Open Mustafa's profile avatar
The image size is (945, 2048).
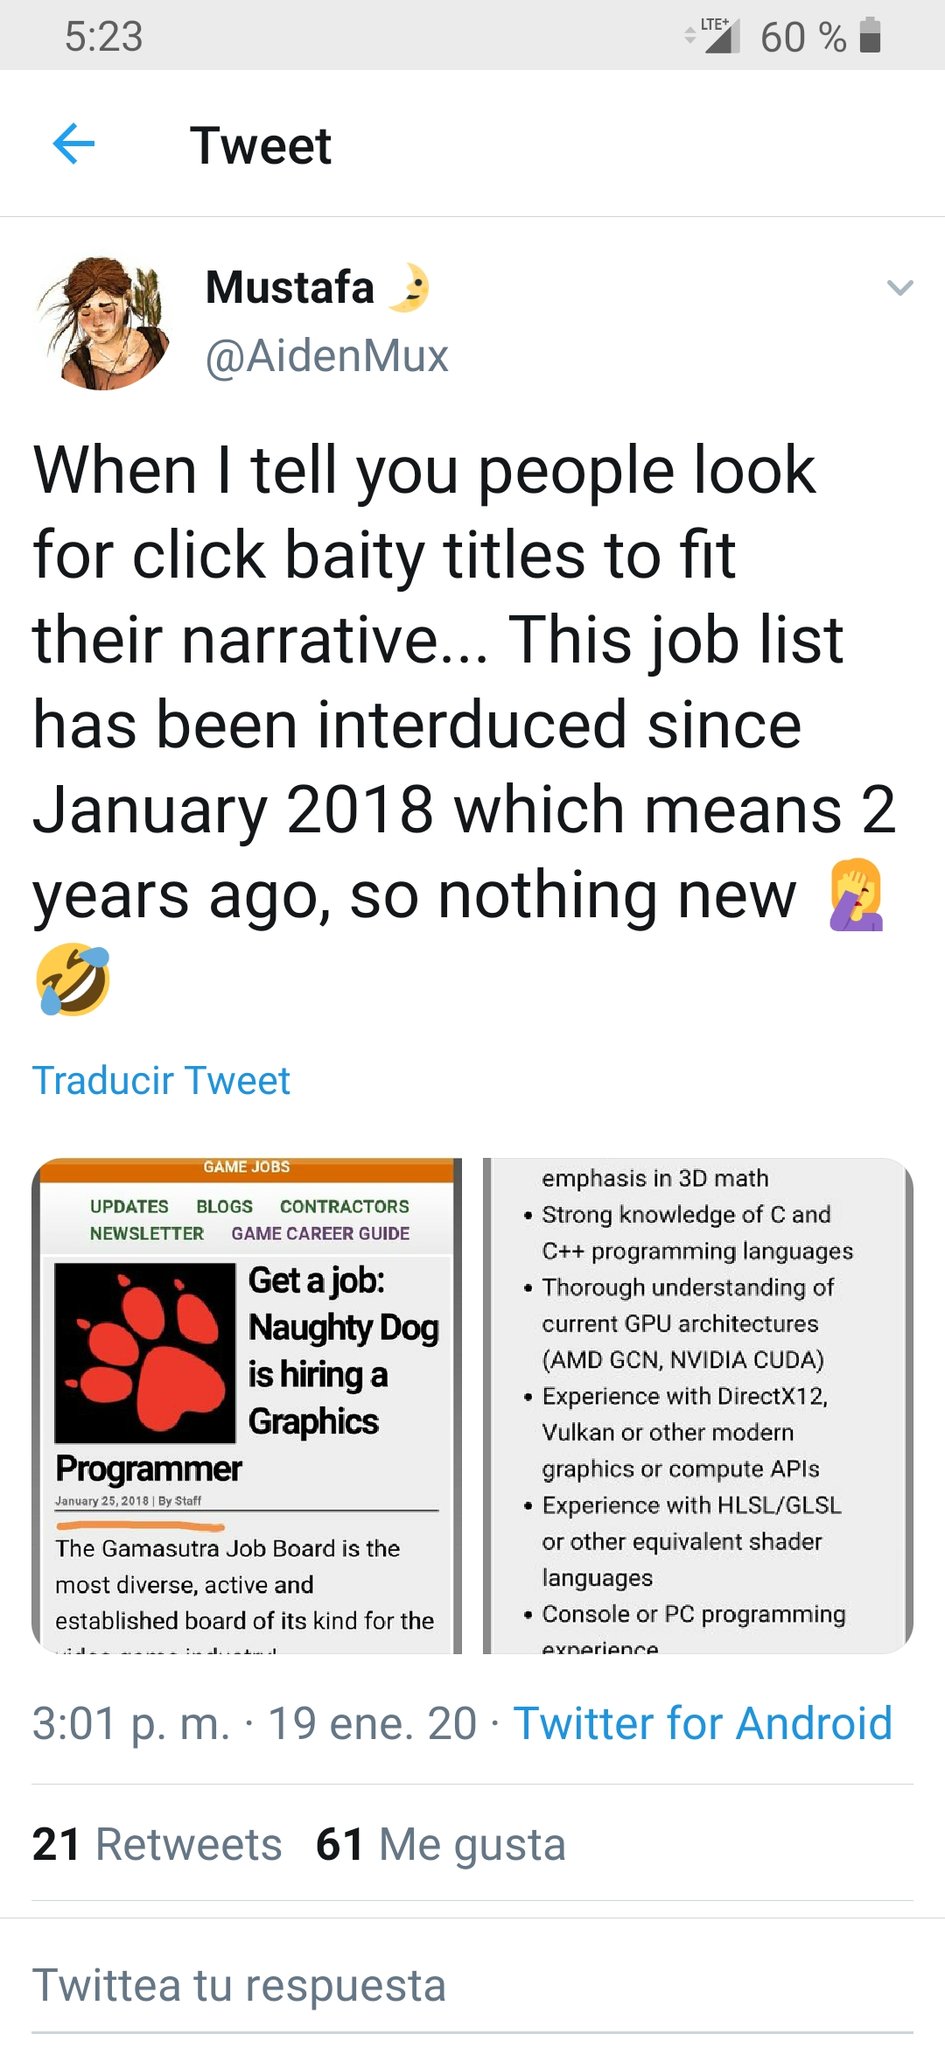coord(103,320)
